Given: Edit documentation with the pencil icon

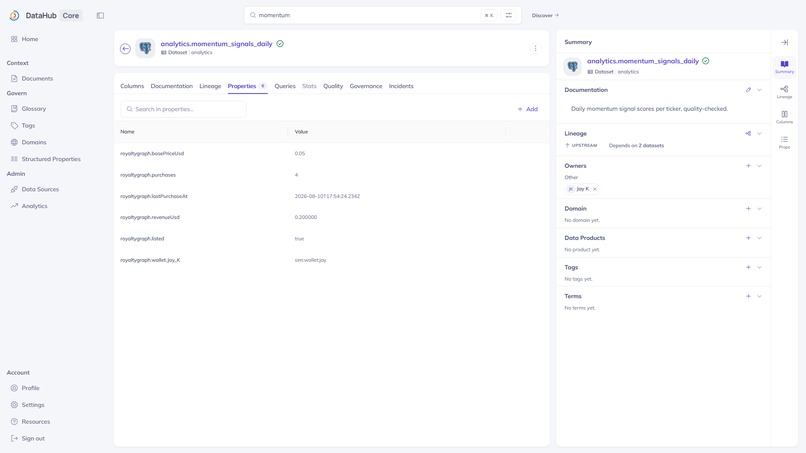Looking at the screenshot, I should (x=748, y=90).
